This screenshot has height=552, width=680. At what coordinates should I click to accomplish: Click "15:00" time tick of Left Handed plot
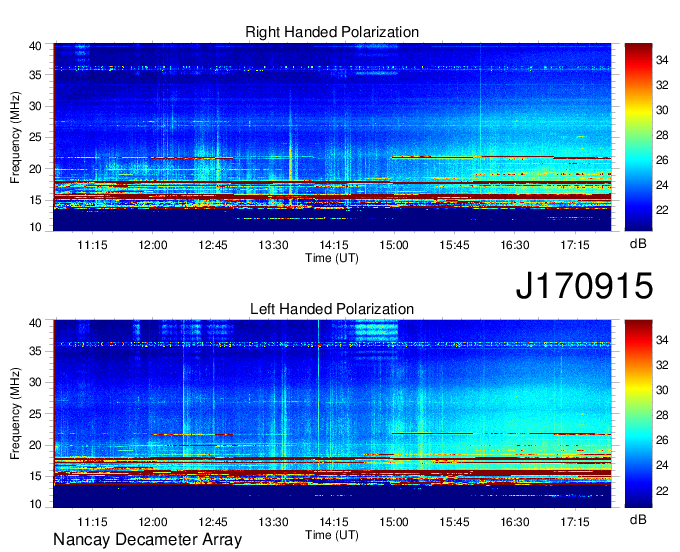pos(394,522)
